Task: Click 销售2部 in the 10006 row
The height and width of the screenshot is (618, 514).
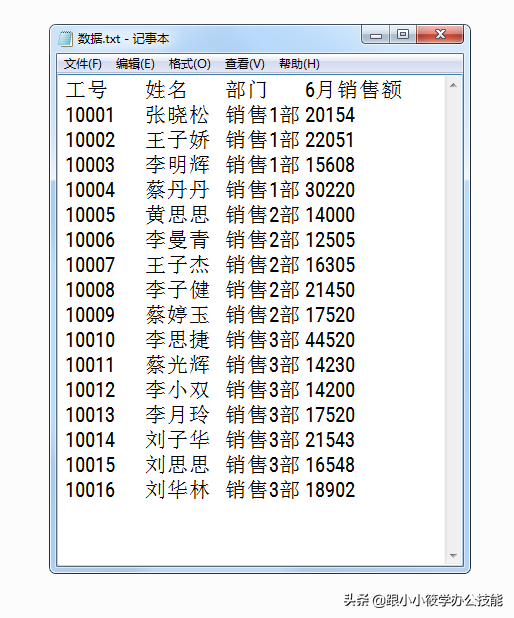Action: point(263,240)
